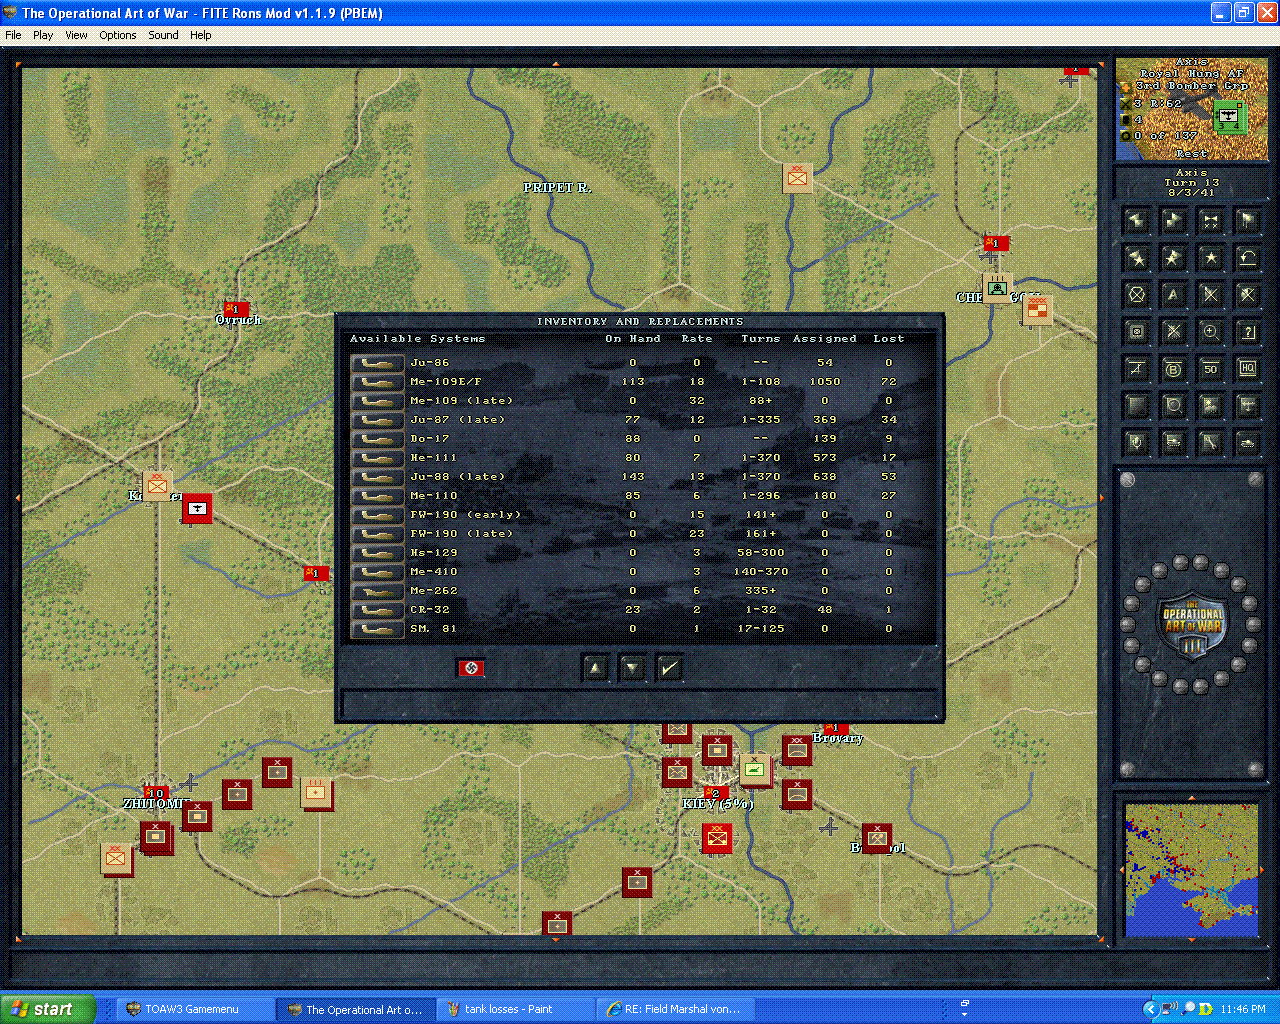1280x1024 pixels.
Task: Select the Me-109E/F inventory row
Action: tap(600, 381)
